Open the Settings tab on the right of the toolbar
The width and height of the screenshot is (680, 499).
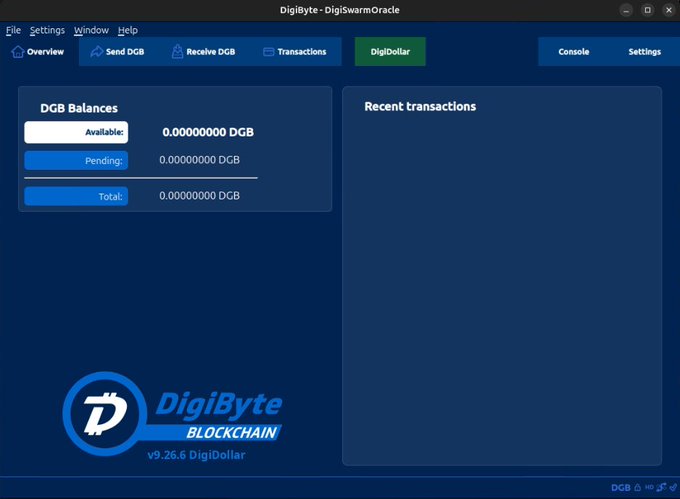[x=645, y=52]
